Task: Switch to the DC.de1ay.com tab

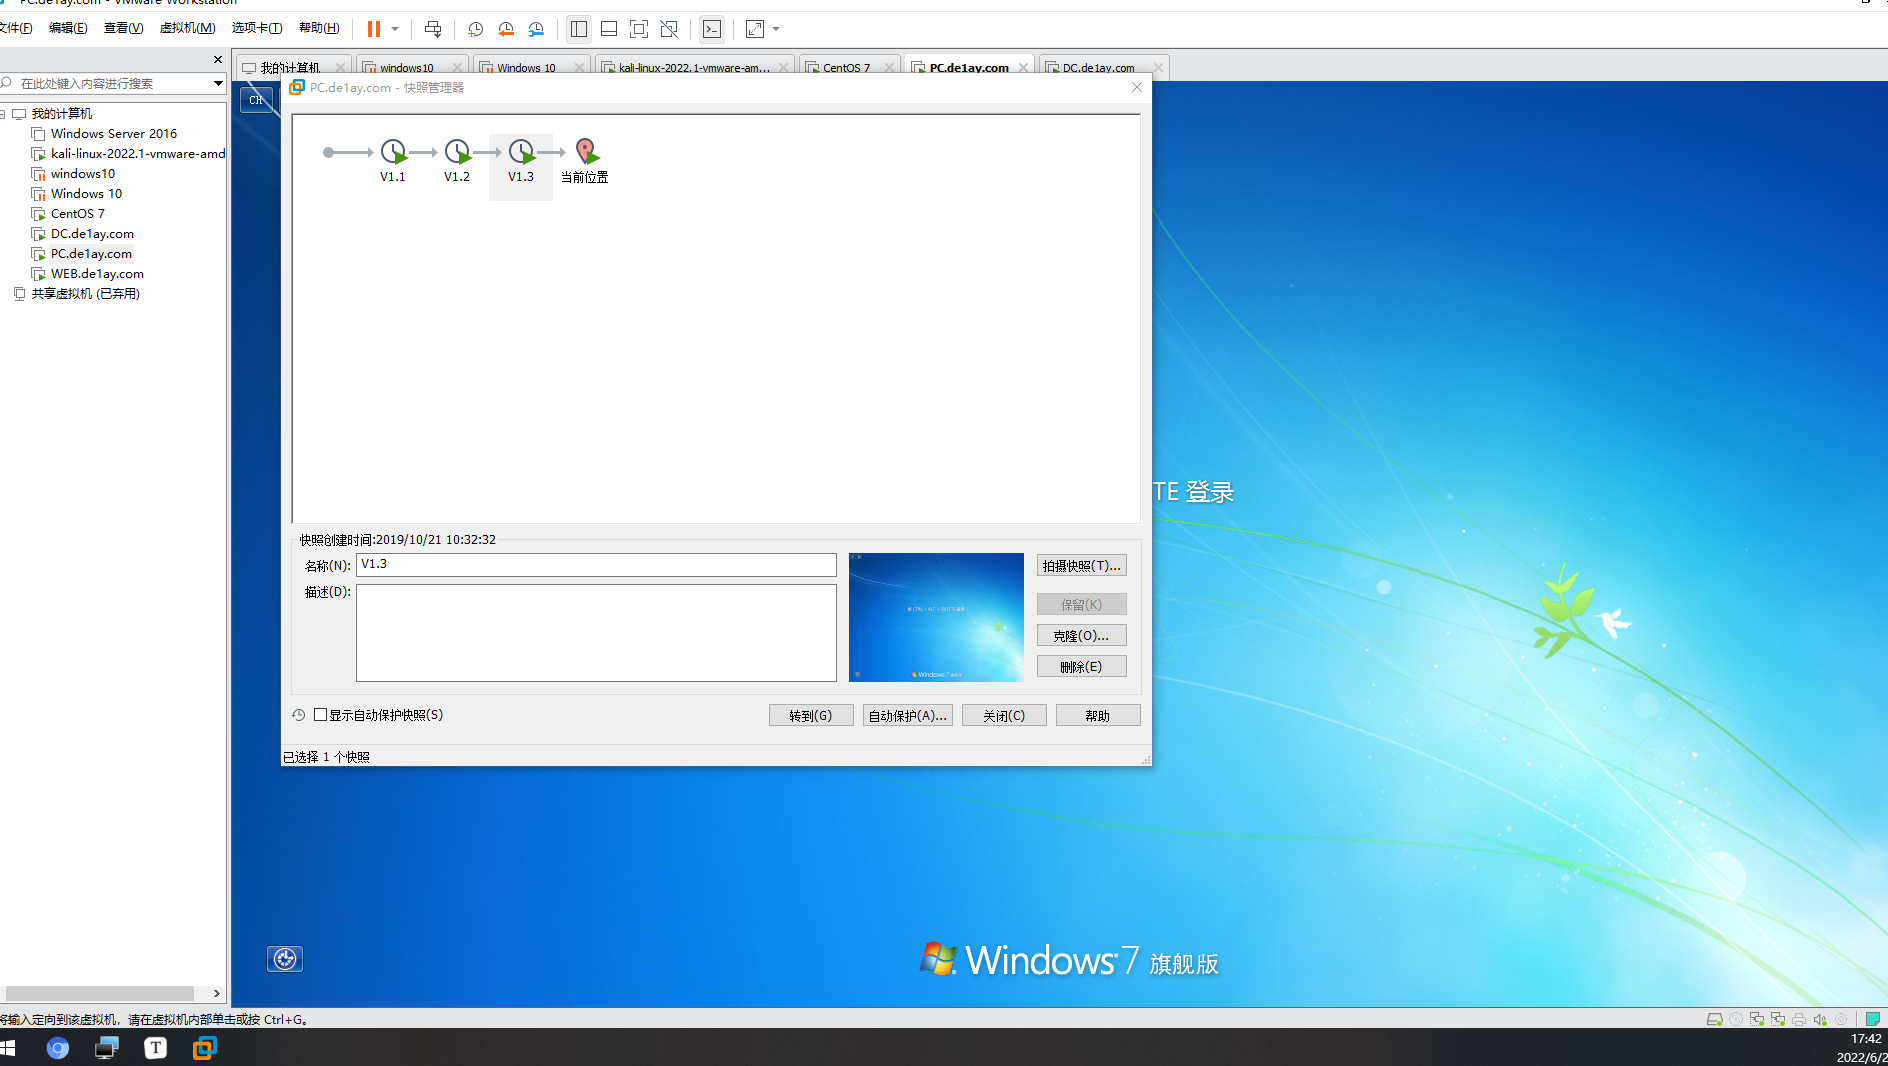Action: click(x=1098, y=68)
